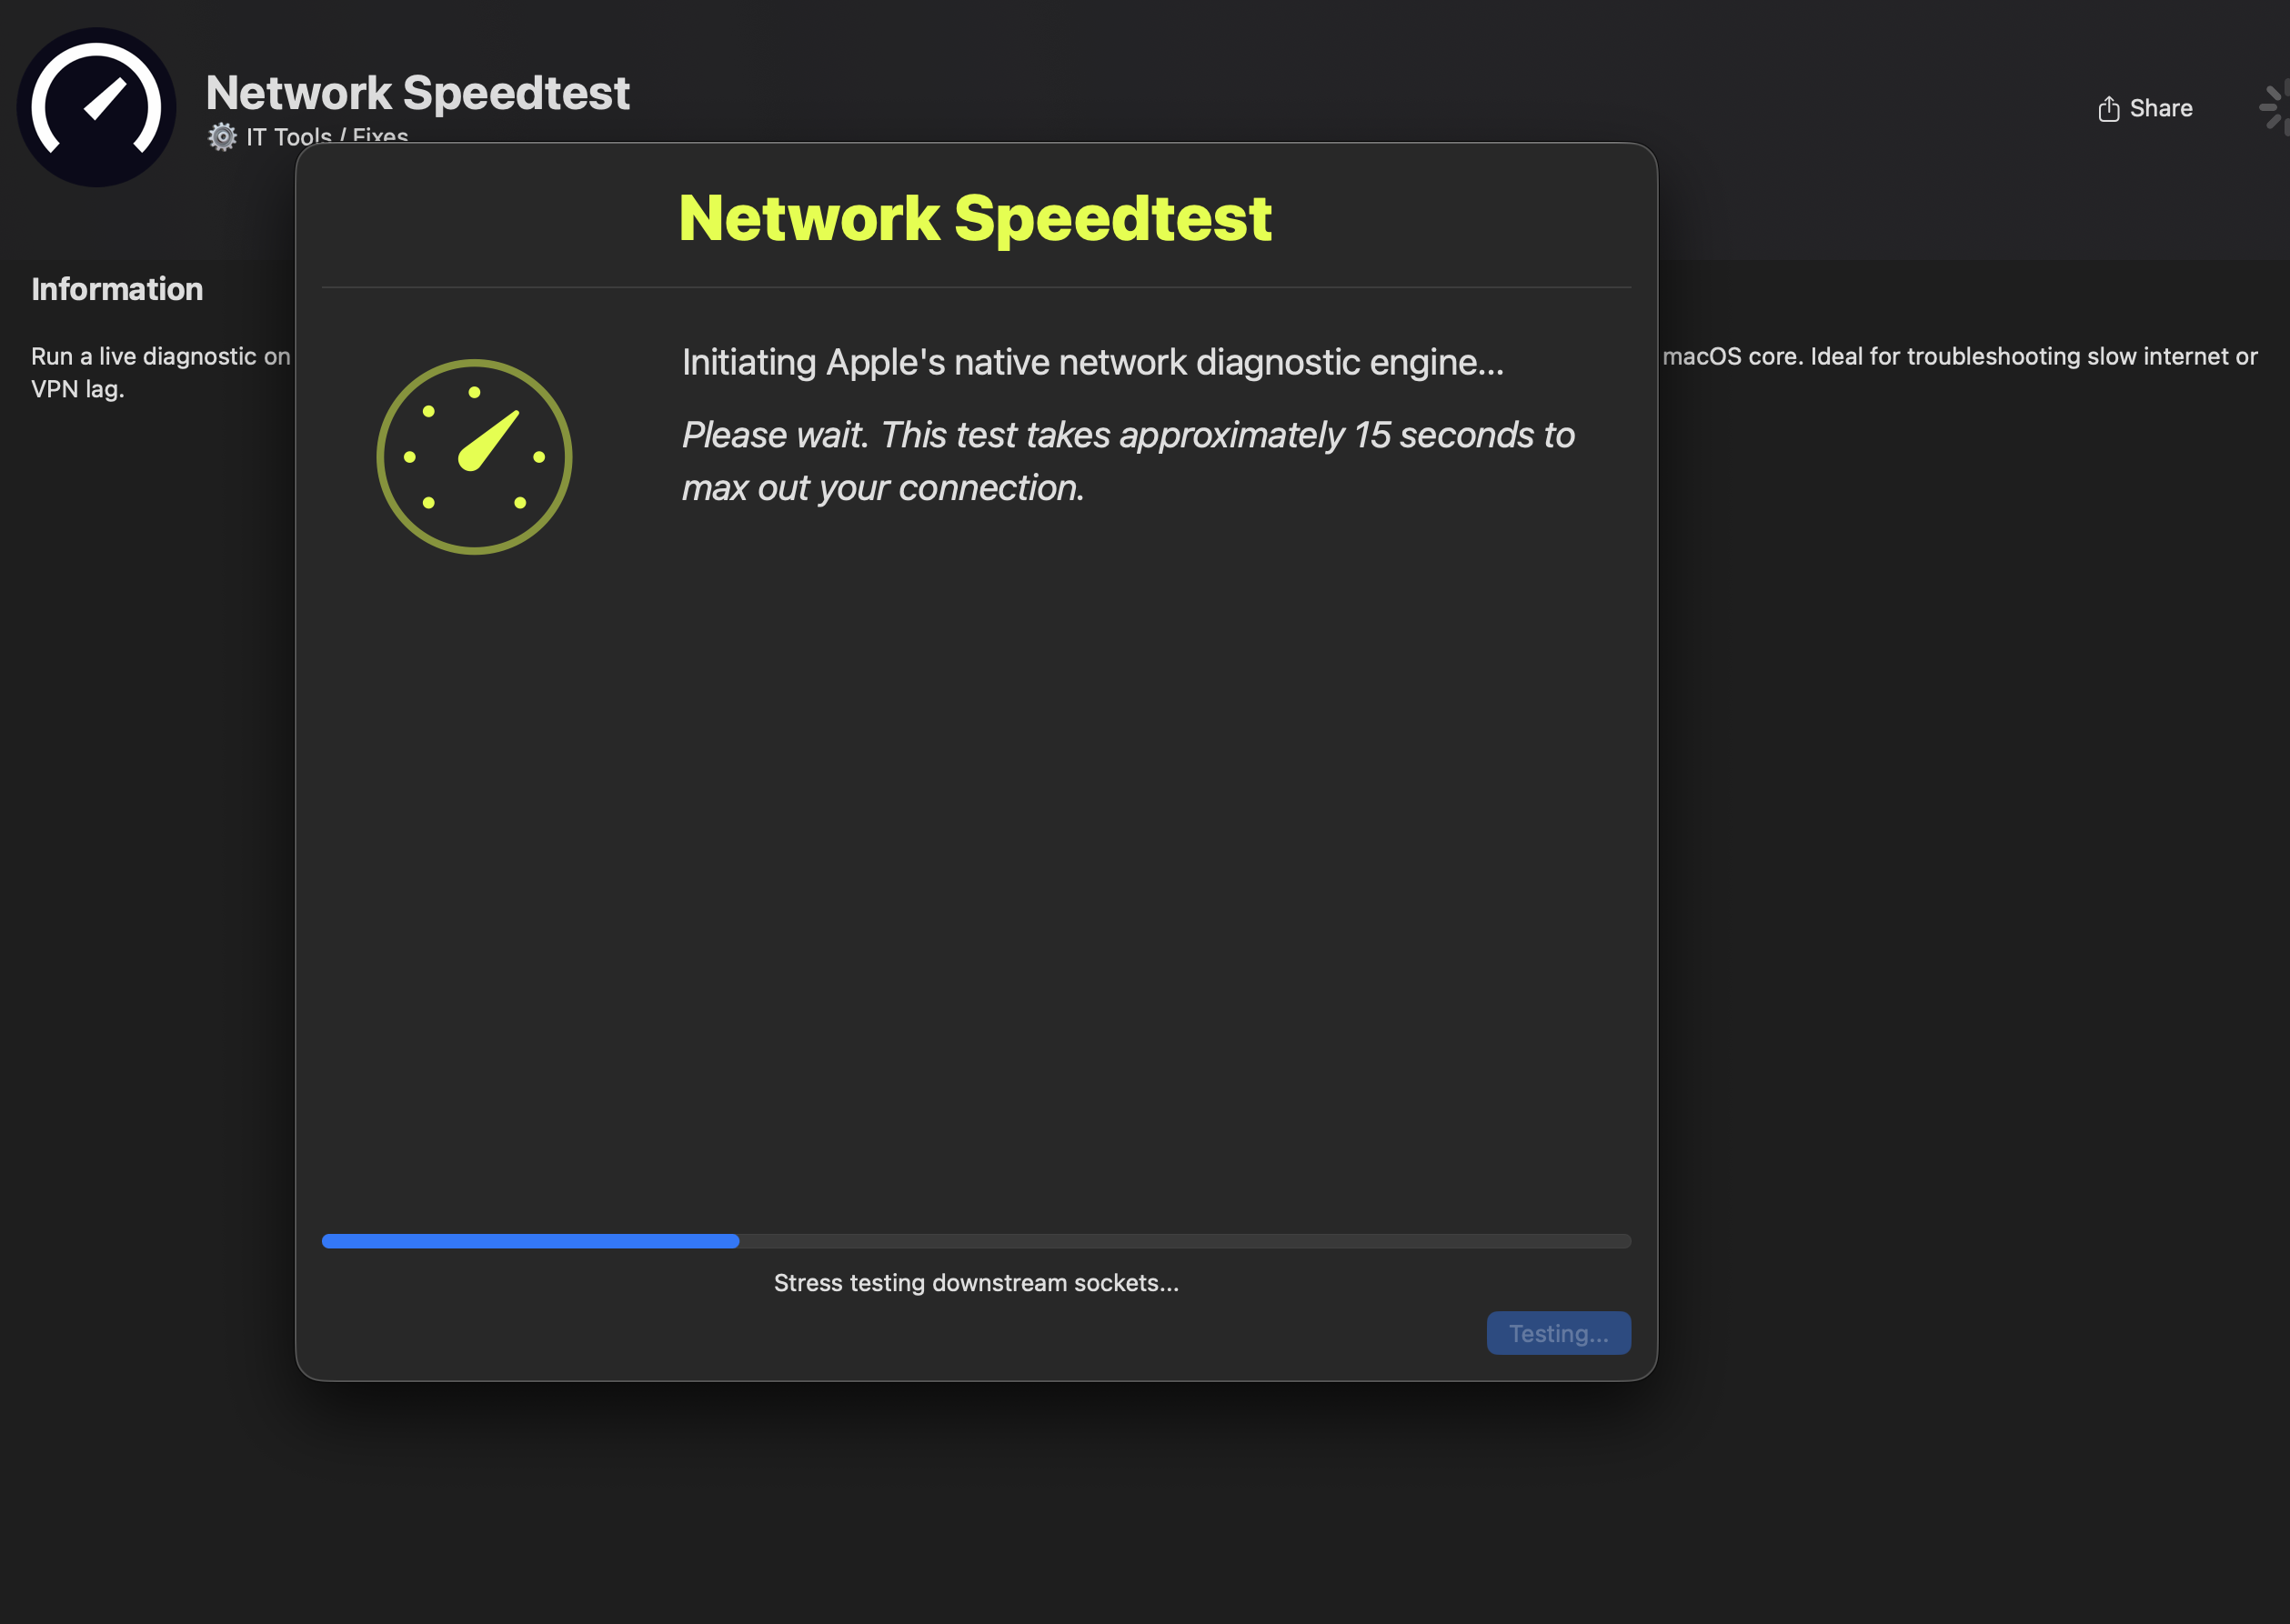
Task: Click the 'Run a live diagnostic on' description text
Action: [x=161, y=356]
